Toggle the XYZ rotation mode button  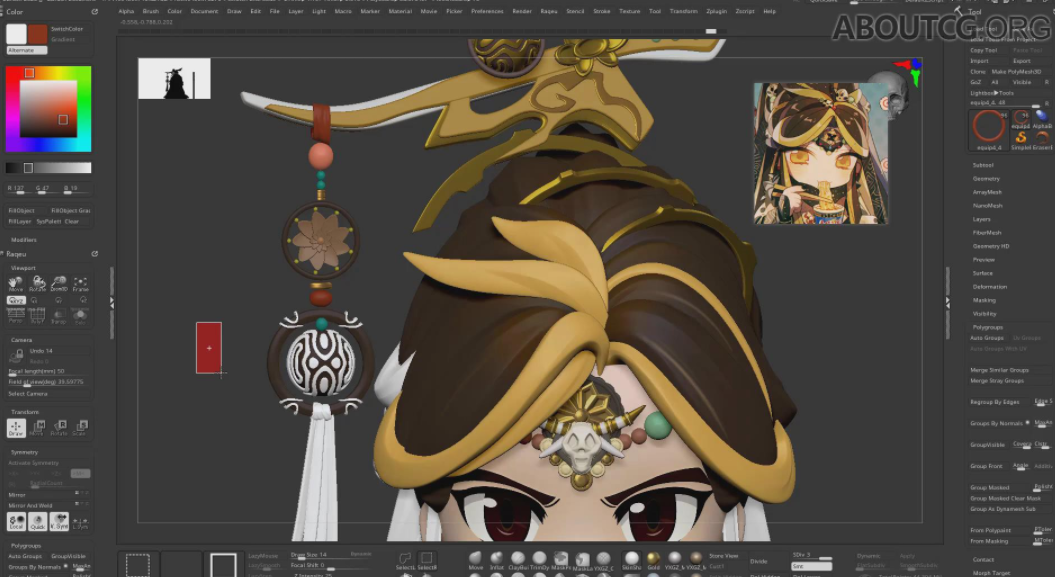coord(15,300)
